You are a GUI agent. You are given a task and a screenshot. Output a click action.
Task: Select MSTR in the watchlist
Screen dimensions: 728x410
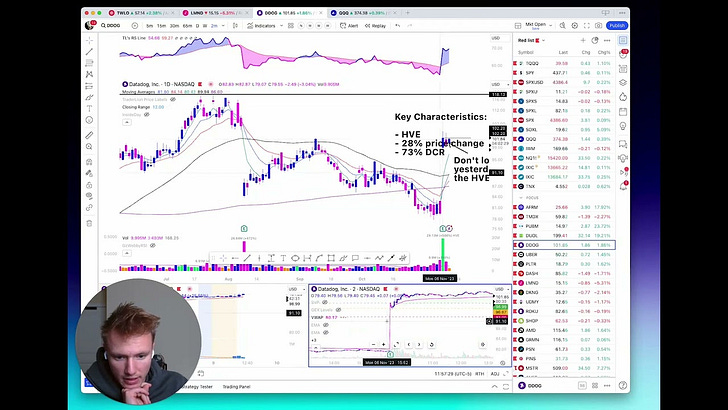[x=564, y=368]
